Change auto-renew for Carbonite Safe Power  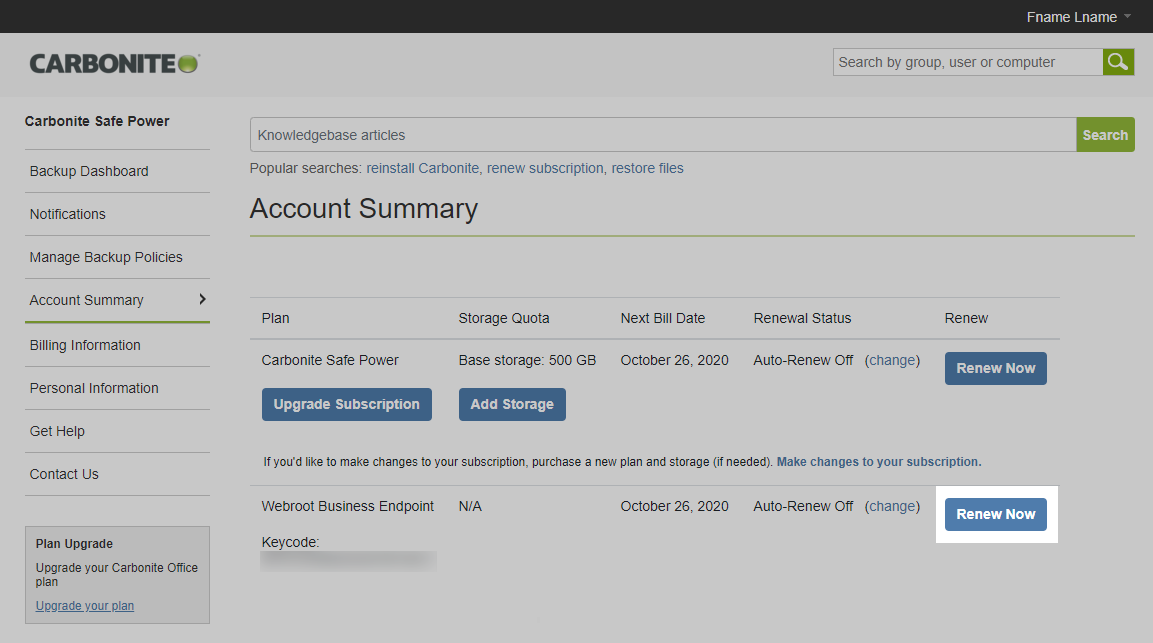coord(892,360)
